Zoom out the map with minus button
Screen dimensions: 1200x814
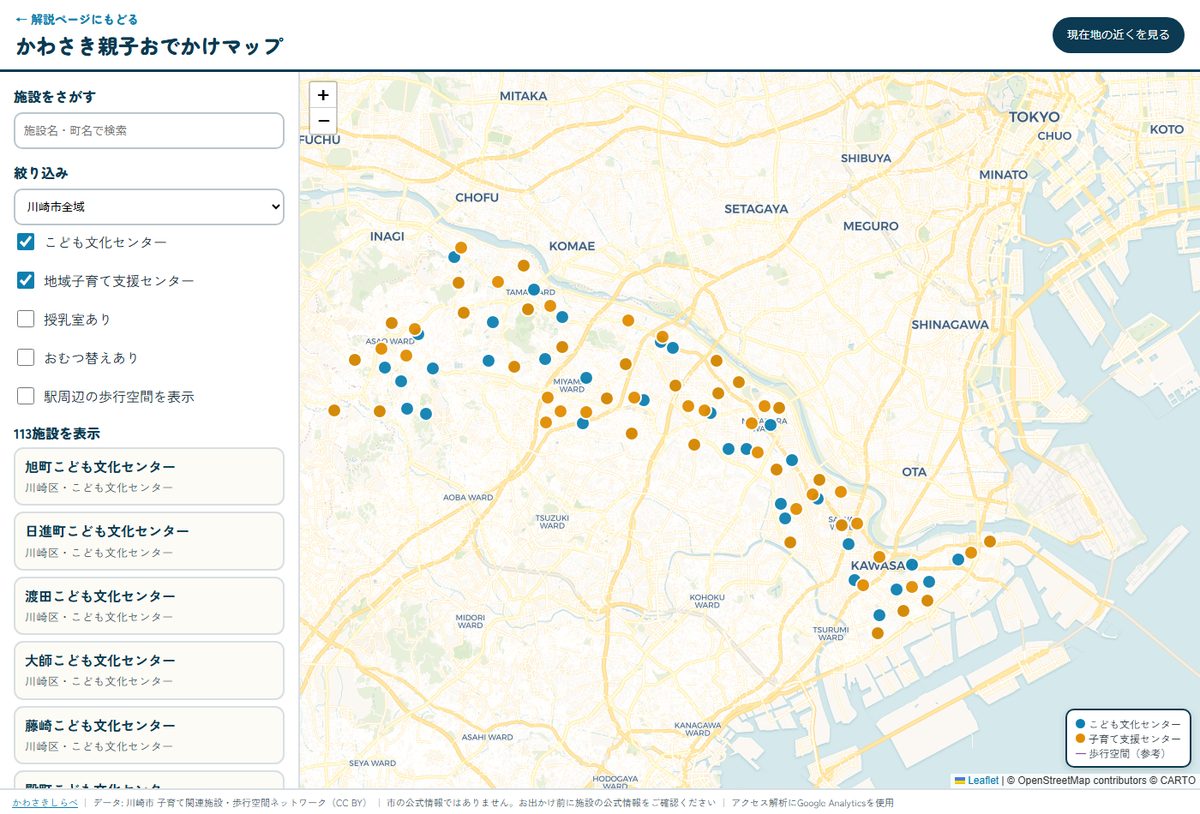coord(323,121)
